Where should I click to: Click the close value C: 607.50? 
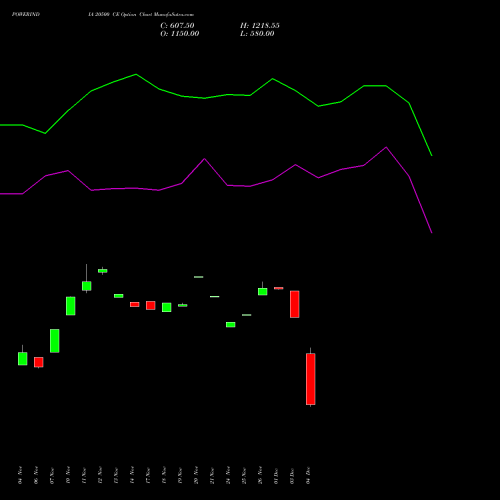pyautogui.click(x=177, y=26)
